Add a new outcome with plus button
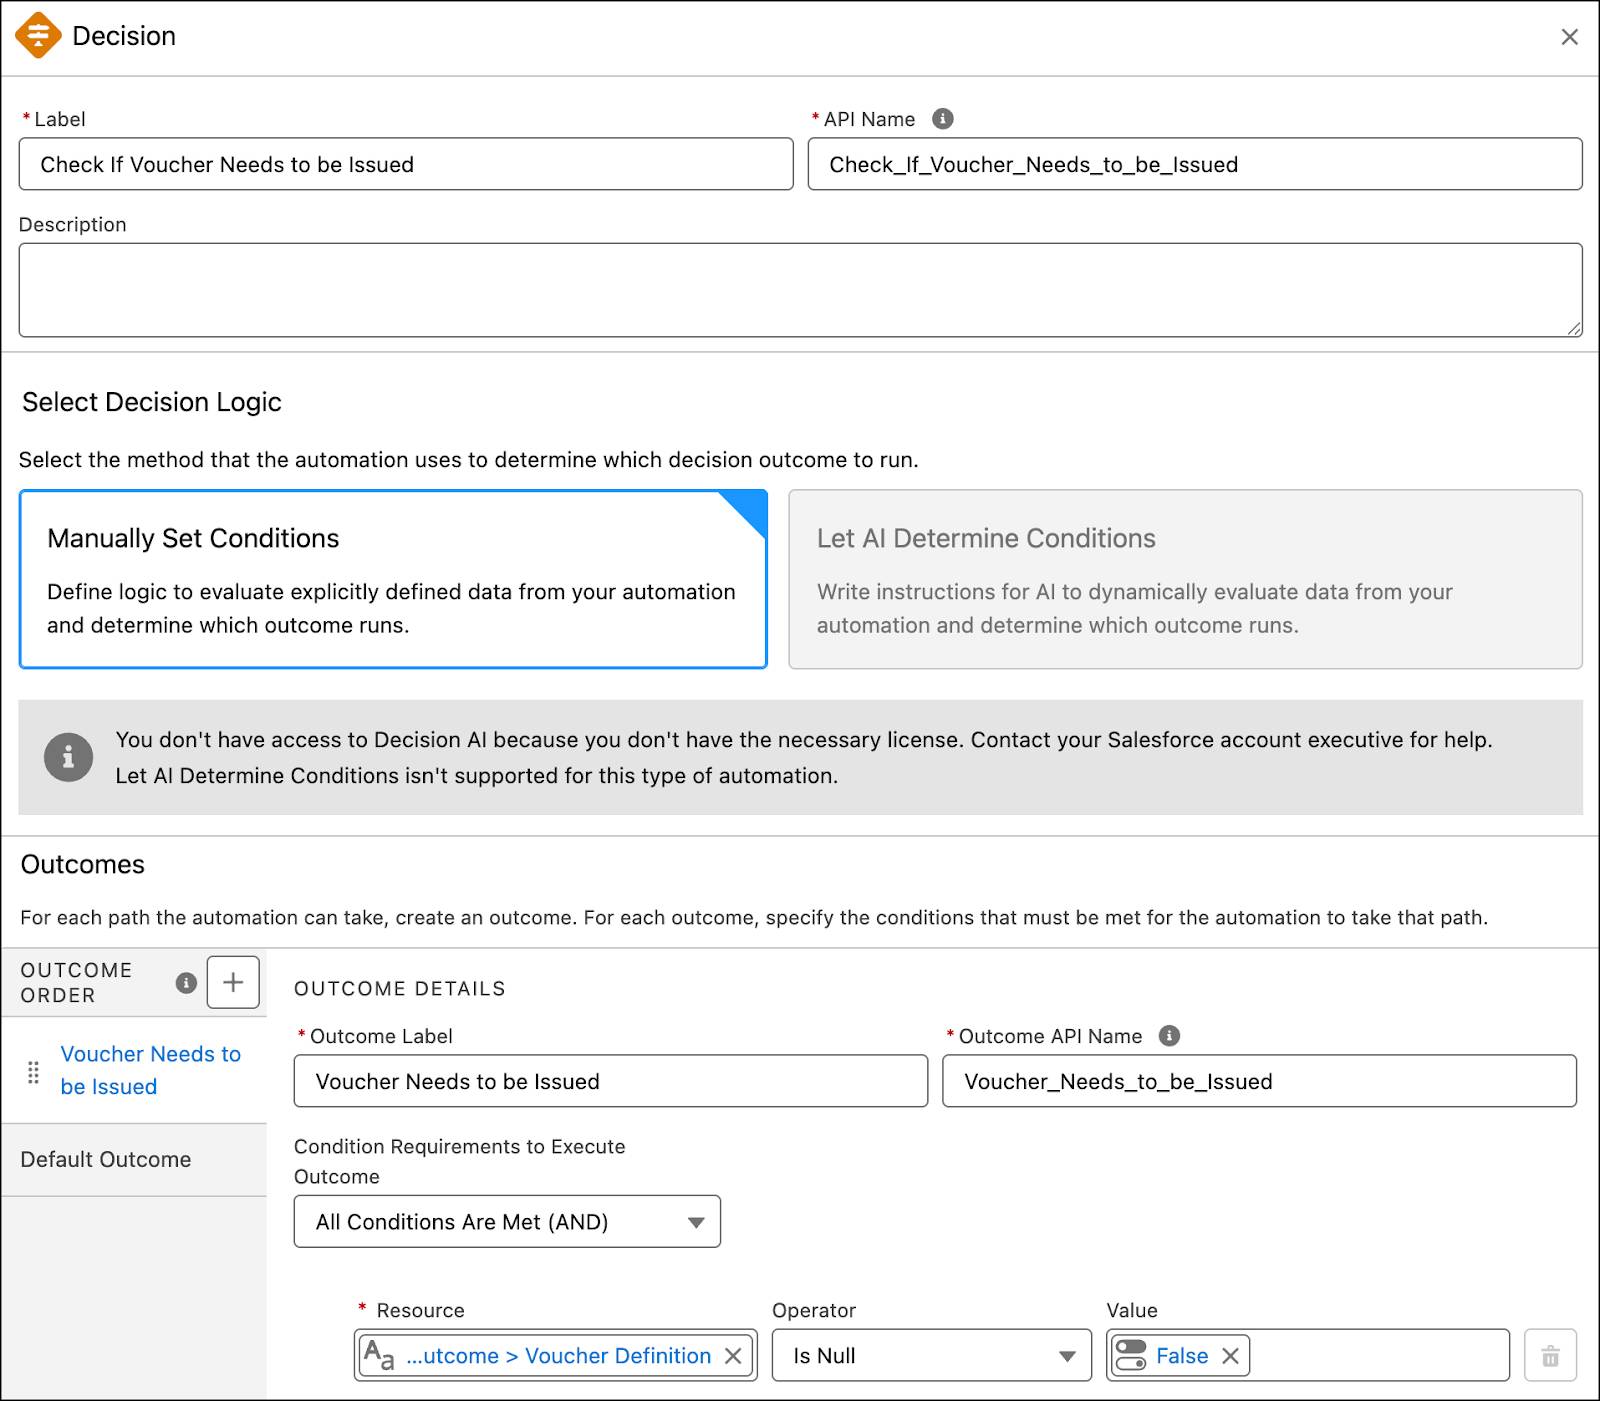The height and width of the screenshot is (1401, 1600). point(233,982)
